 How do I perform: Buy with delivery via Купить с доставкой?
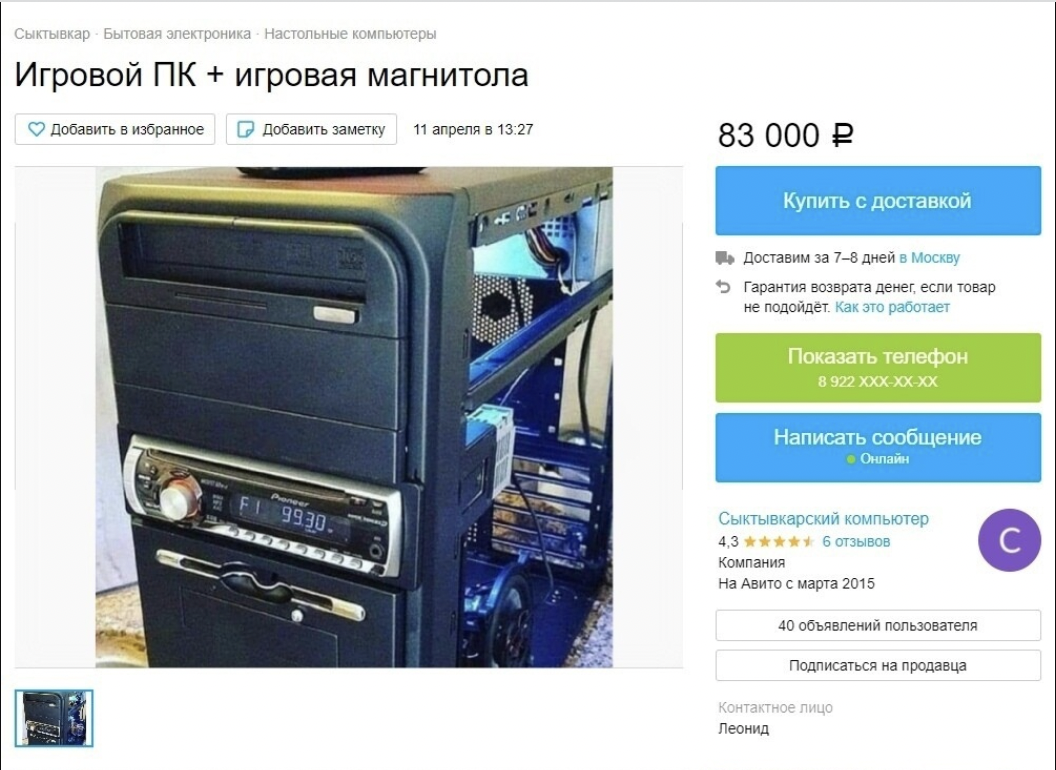[x=878, y=201]
